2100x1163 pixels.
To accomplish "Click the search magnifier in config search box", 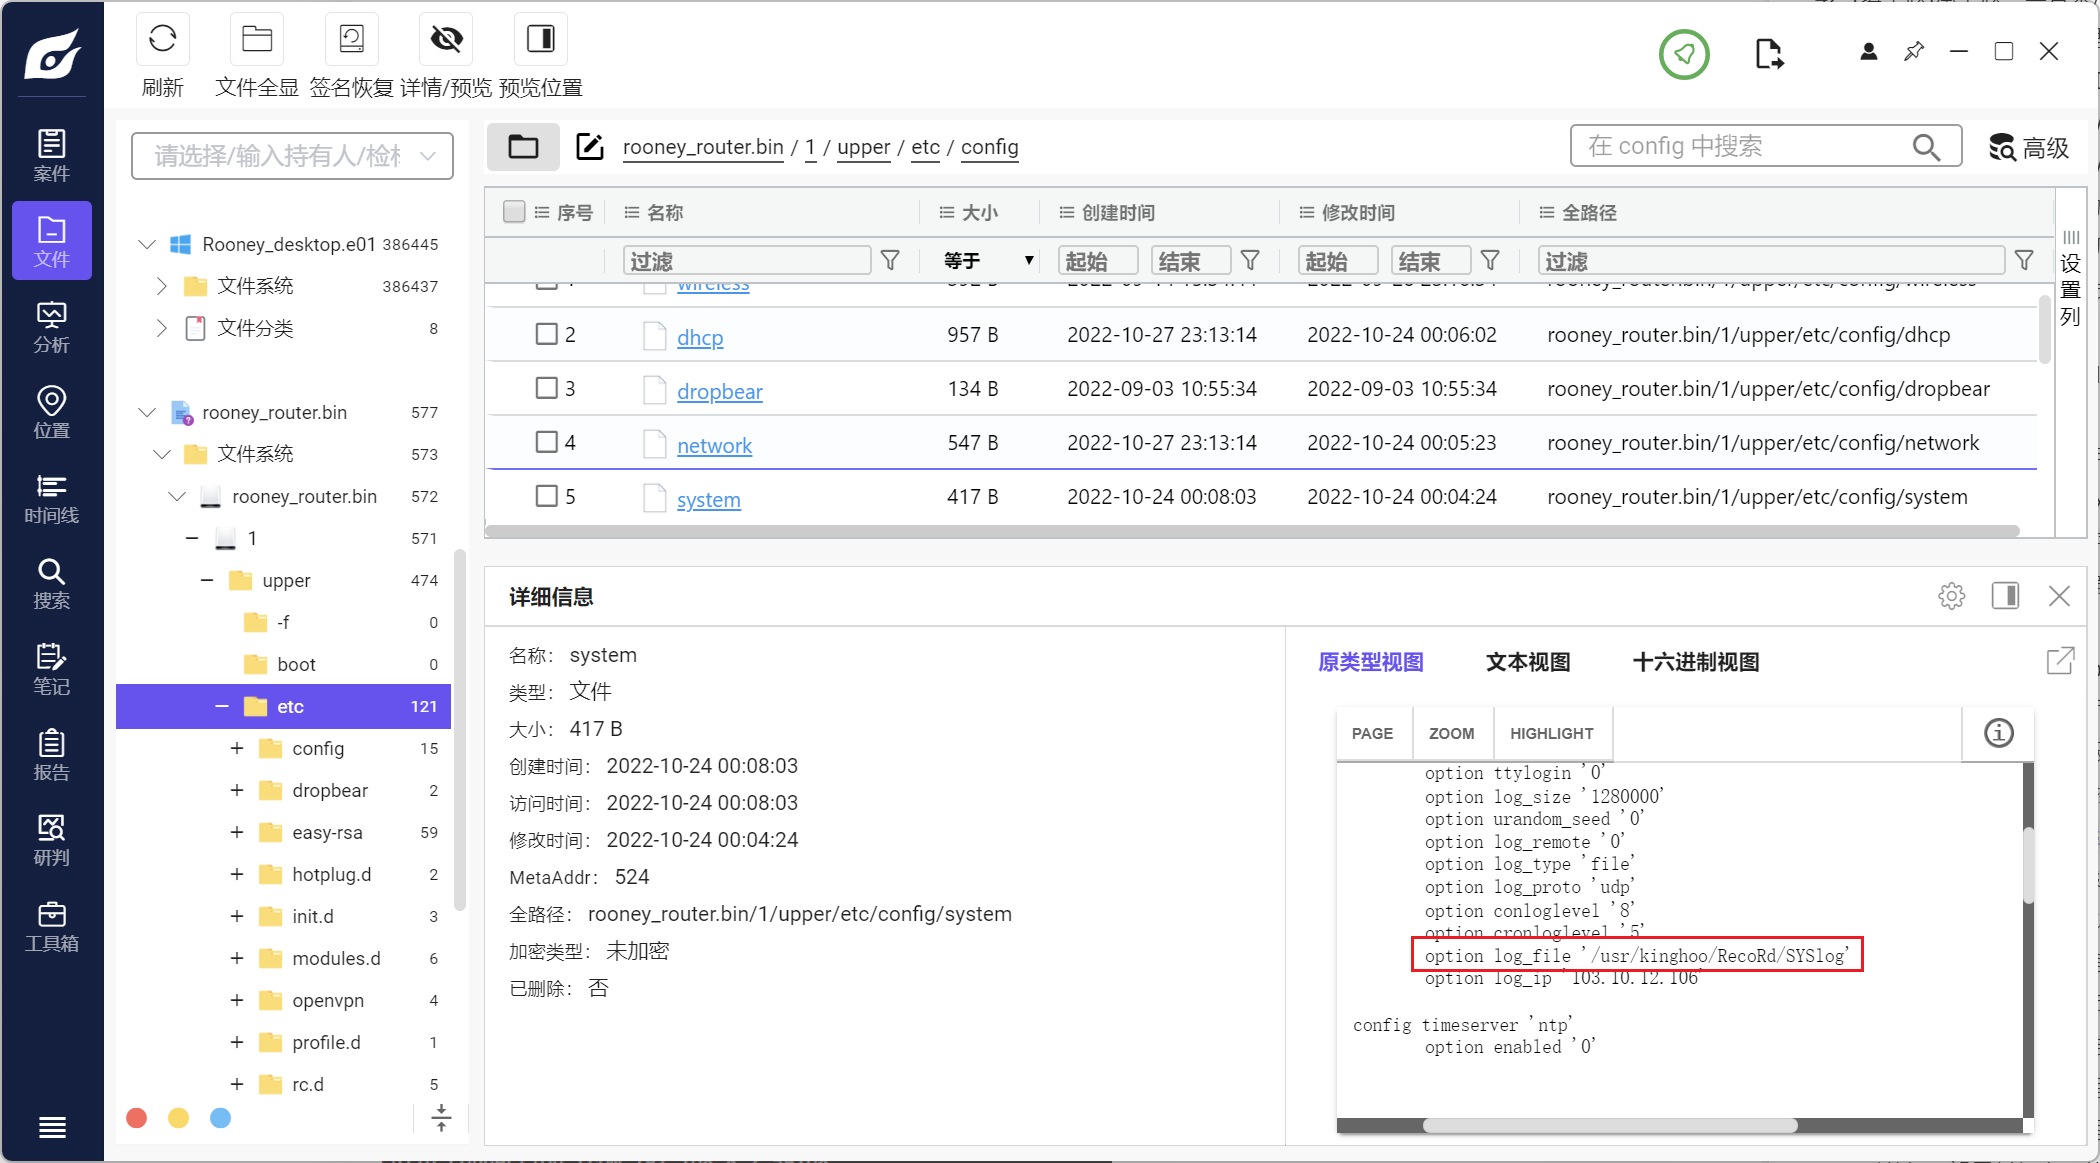I will coord(1926,147).
